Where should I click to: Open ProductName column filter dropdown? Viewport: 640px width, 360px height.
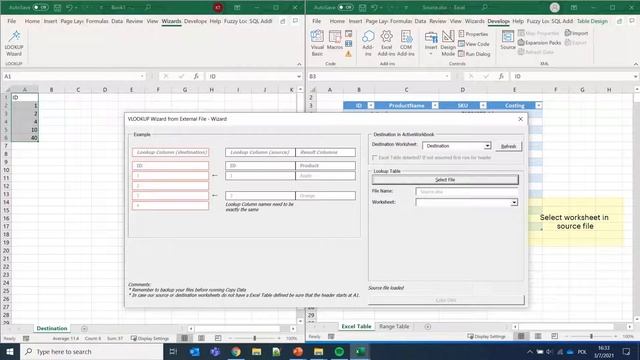click(x=435, y=106)
